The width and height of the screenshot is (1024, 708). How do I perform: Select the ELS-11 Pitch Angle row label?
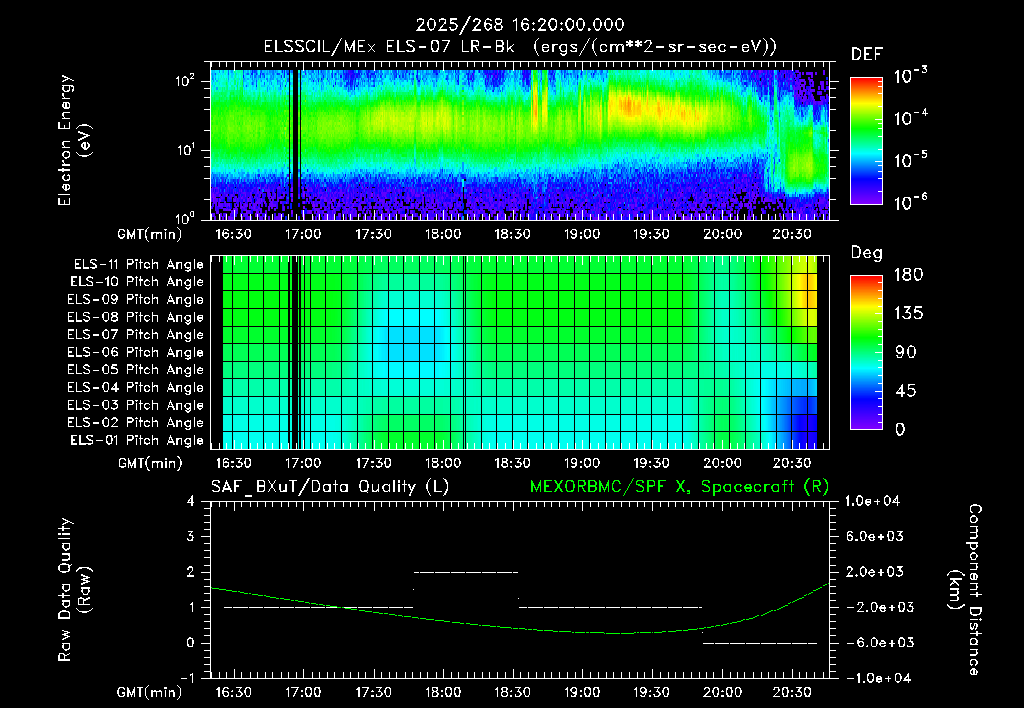[x=138, y=265]
